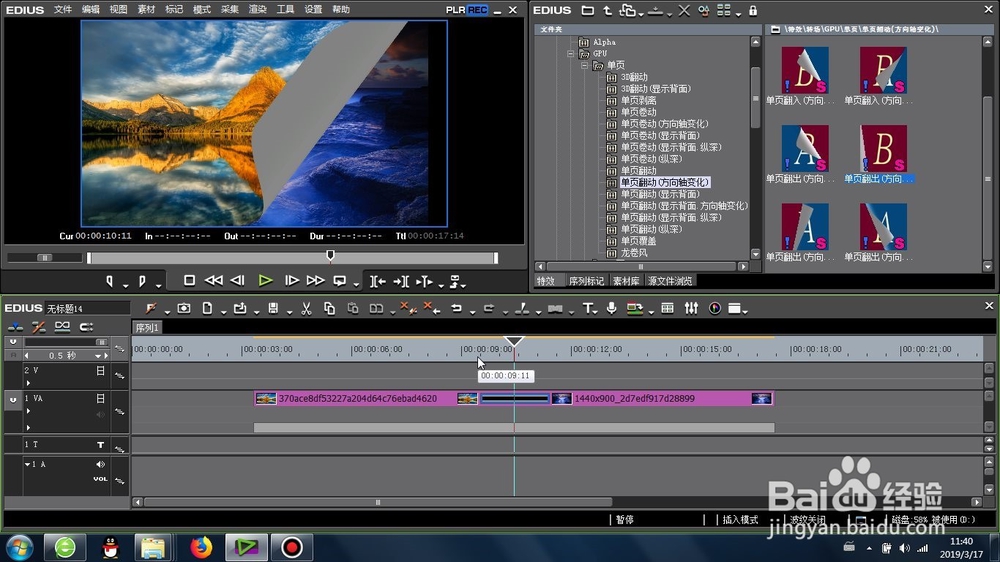This screenshot has height=562, width=1000.
Task: Open Undo history dropdown arrow
Action: [x=473, y=312]
